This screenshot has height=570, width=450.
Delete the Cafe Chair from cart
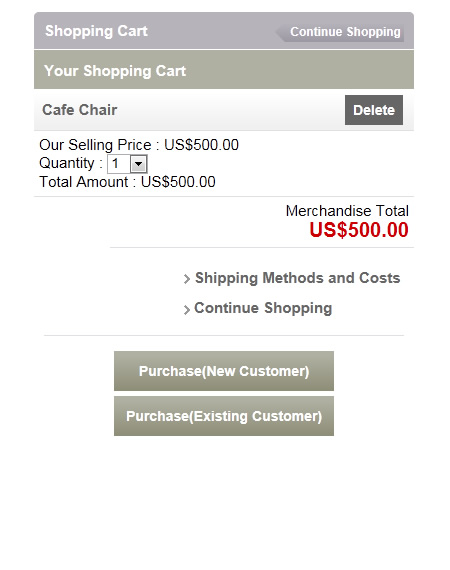pyautogui.click(x=374, y=110)
